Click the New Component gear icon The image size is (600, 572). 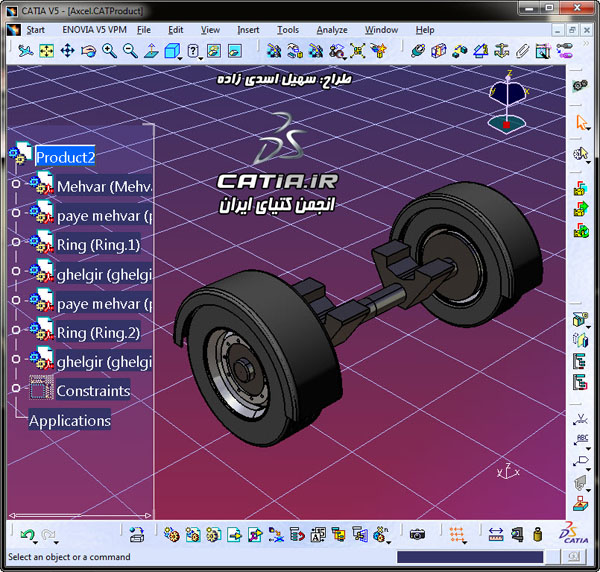pos(171,534)
